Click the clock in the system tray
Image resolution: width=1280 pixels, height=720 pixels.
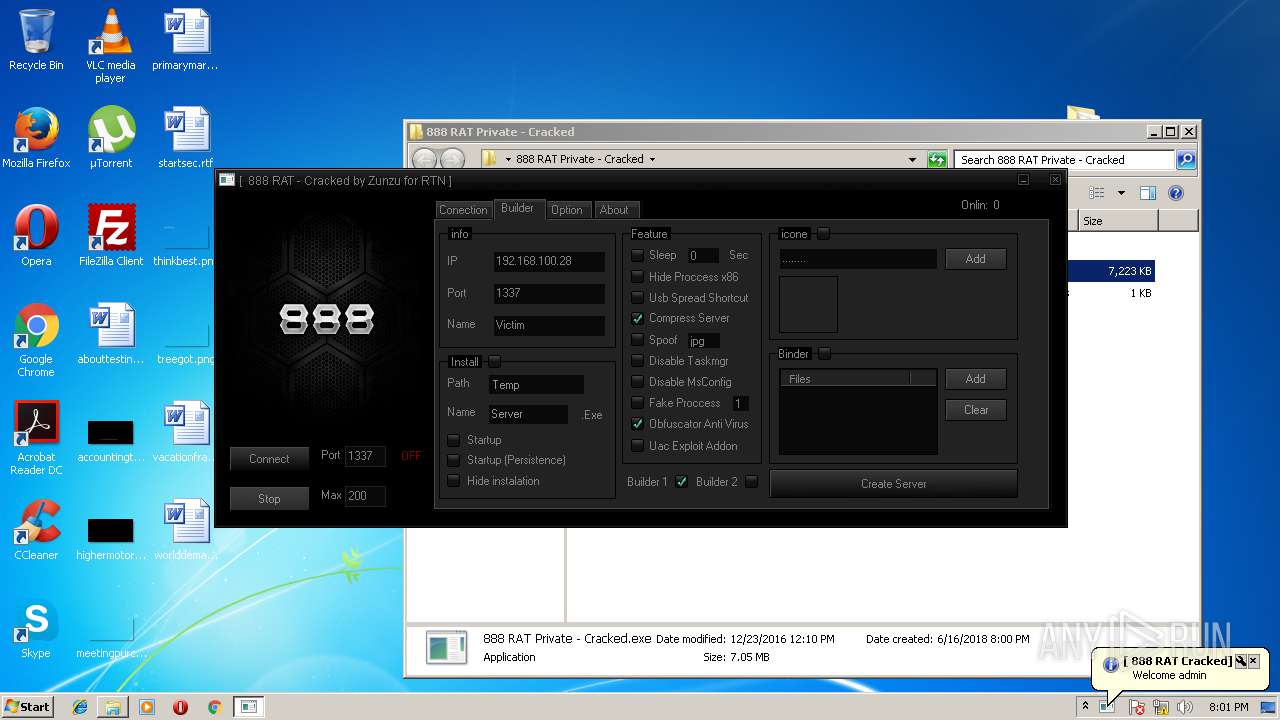1228,707
